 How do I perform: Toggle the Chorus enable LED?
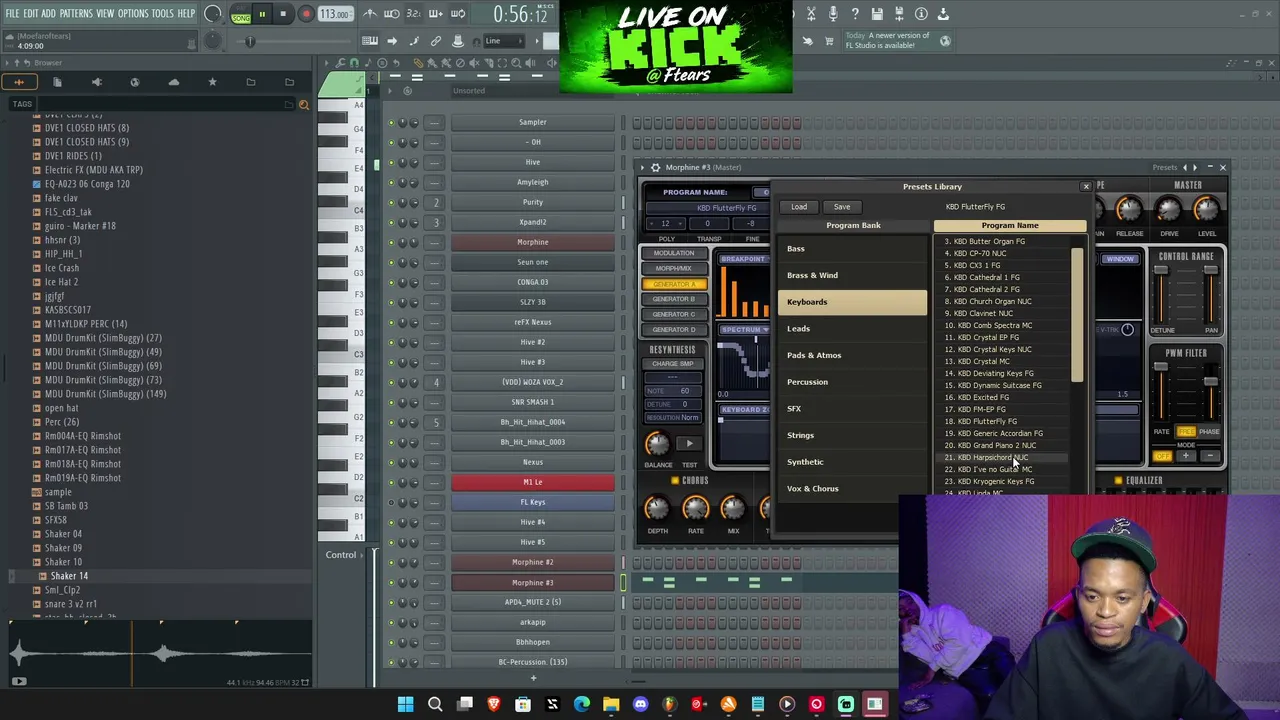pyautogui.click(x=675, y=481)
